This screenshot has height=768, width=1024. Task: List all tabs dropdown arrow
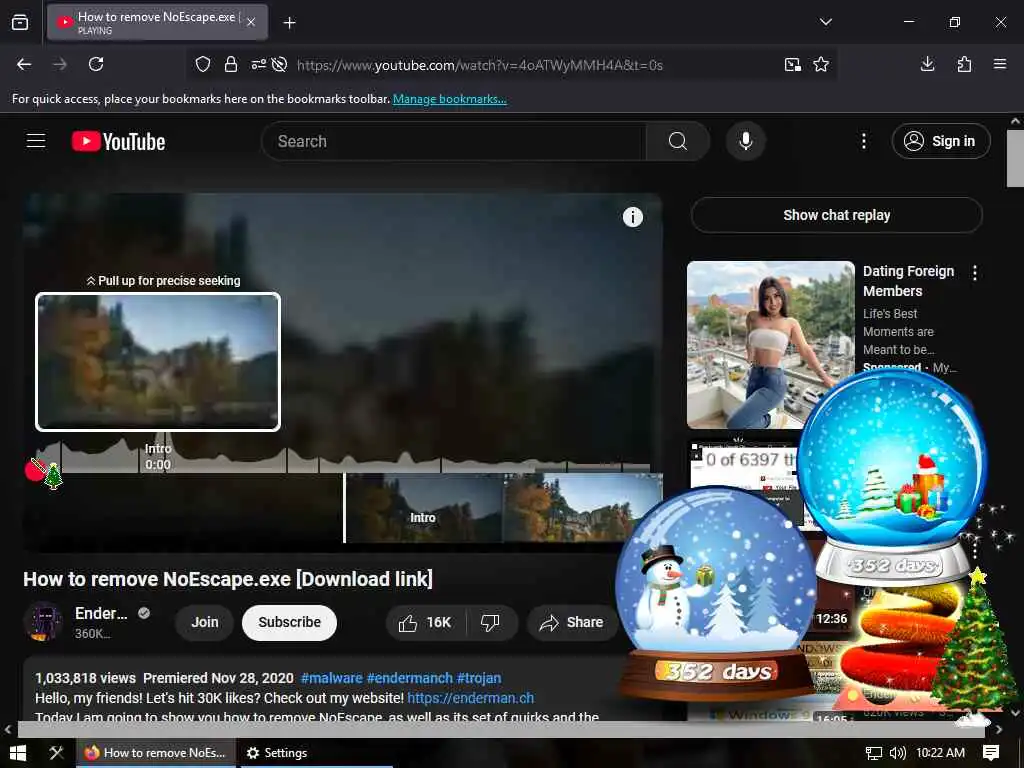[x=825, y=22]
